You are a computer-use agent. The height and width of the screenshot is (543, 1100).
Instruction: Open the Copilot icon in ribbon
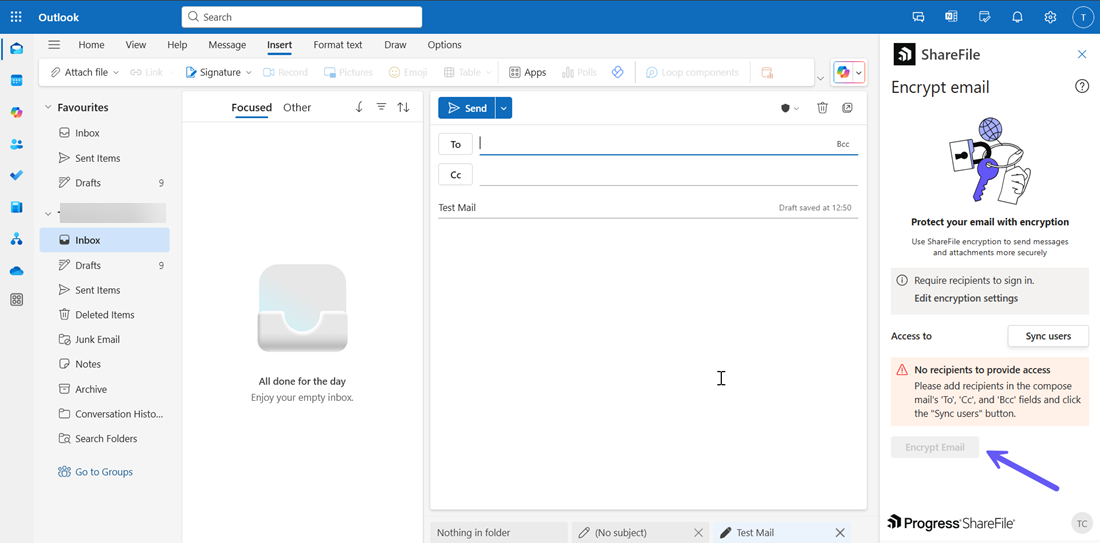coord(844,73)
